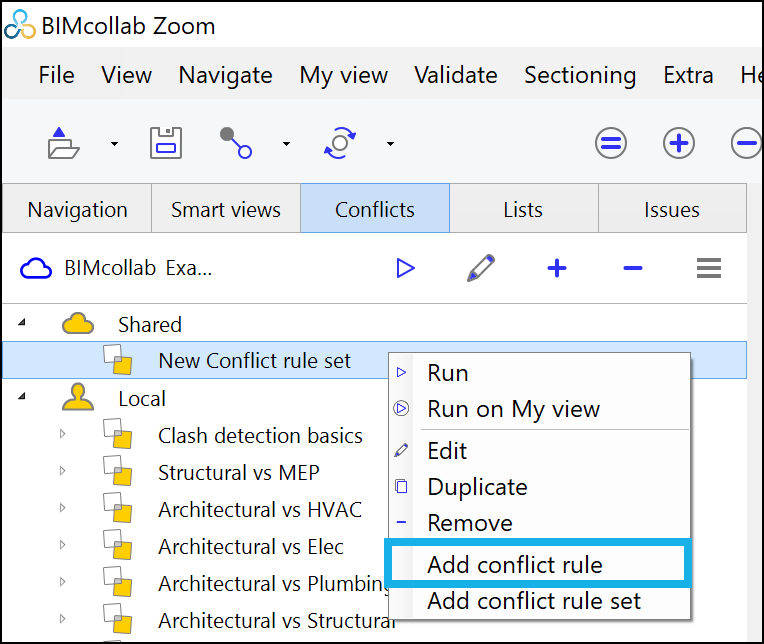The width and height of the screenshot is (764, 644).
Task: Choose Duplicate from the context menu
Action: coord(540,487)
